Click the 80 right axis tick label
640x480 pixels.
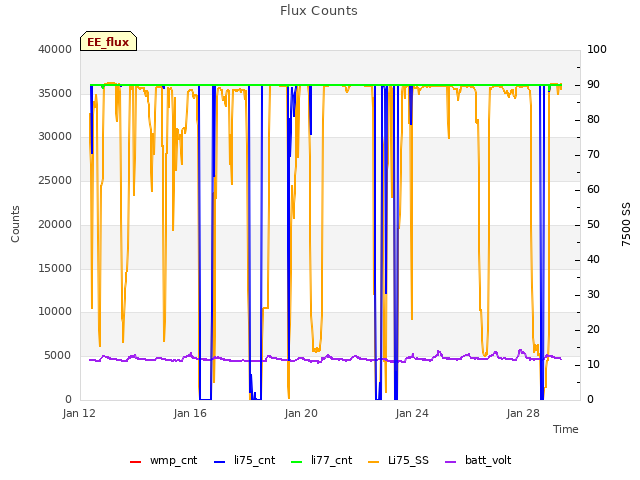pyautogui.click(x=593, y=120)
